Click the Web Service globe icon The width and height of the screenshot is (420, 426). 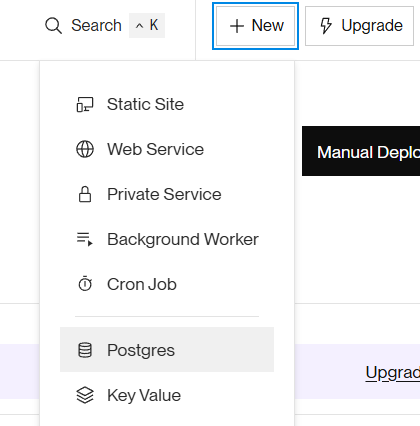(85, 149)
